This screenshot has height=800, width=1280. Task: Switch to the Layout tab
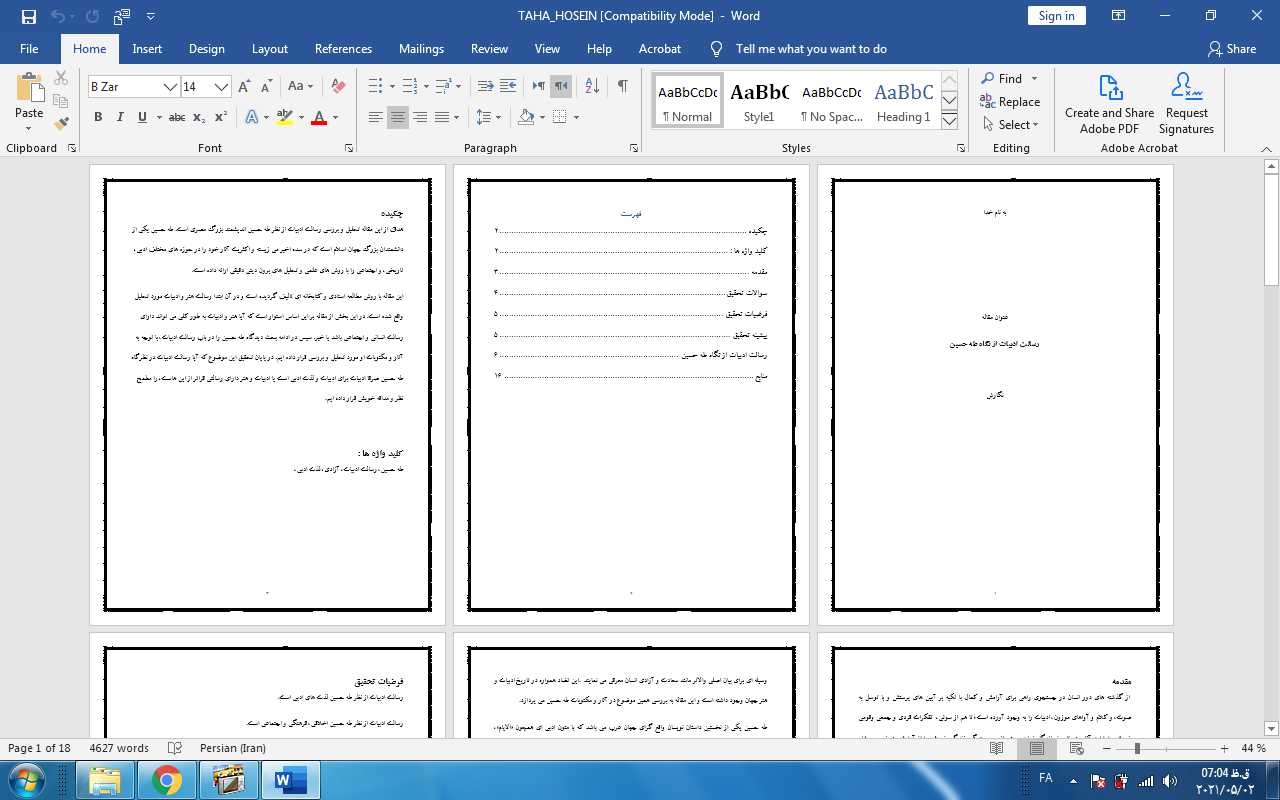tap(269, 49)
